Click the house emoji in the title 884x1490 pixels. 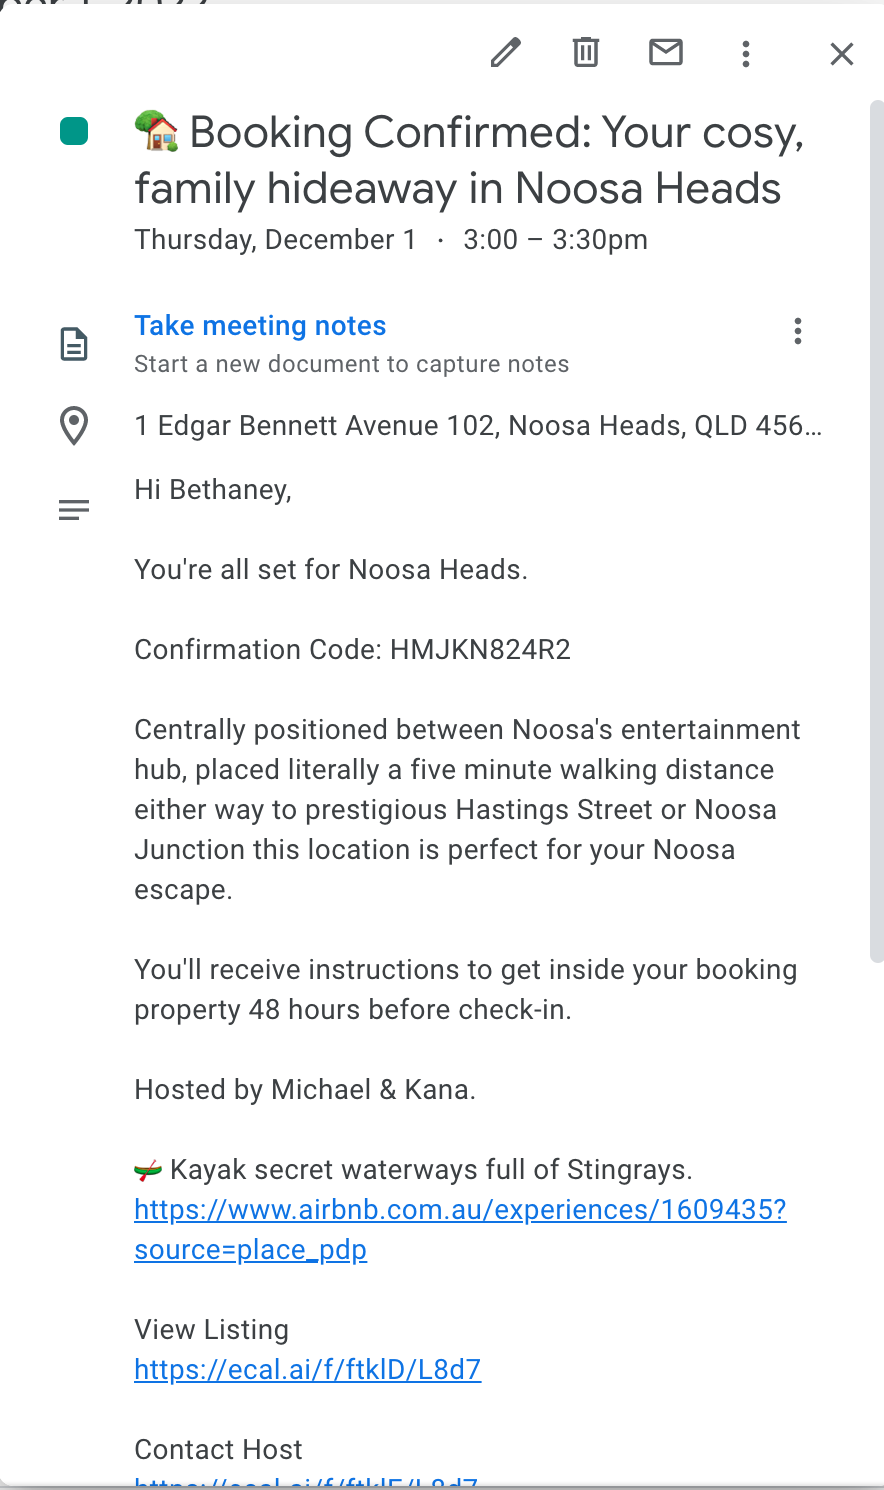tap(156, 131)
